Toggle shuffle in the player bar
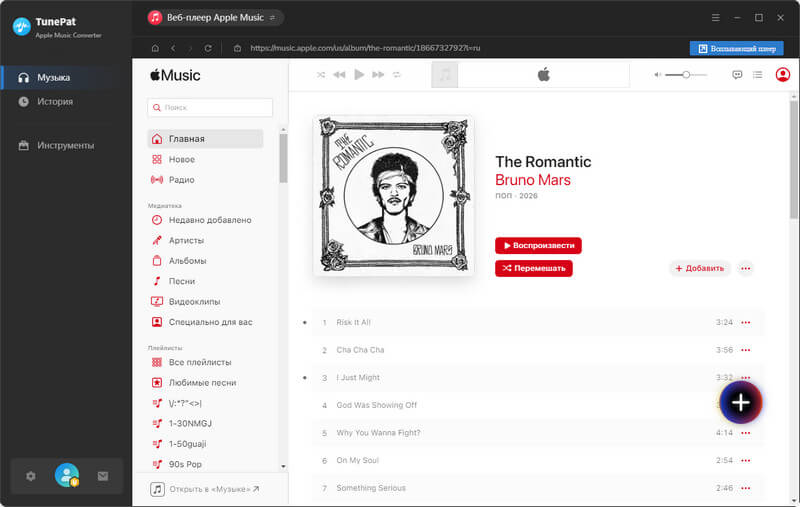 (x=321, y=75)
